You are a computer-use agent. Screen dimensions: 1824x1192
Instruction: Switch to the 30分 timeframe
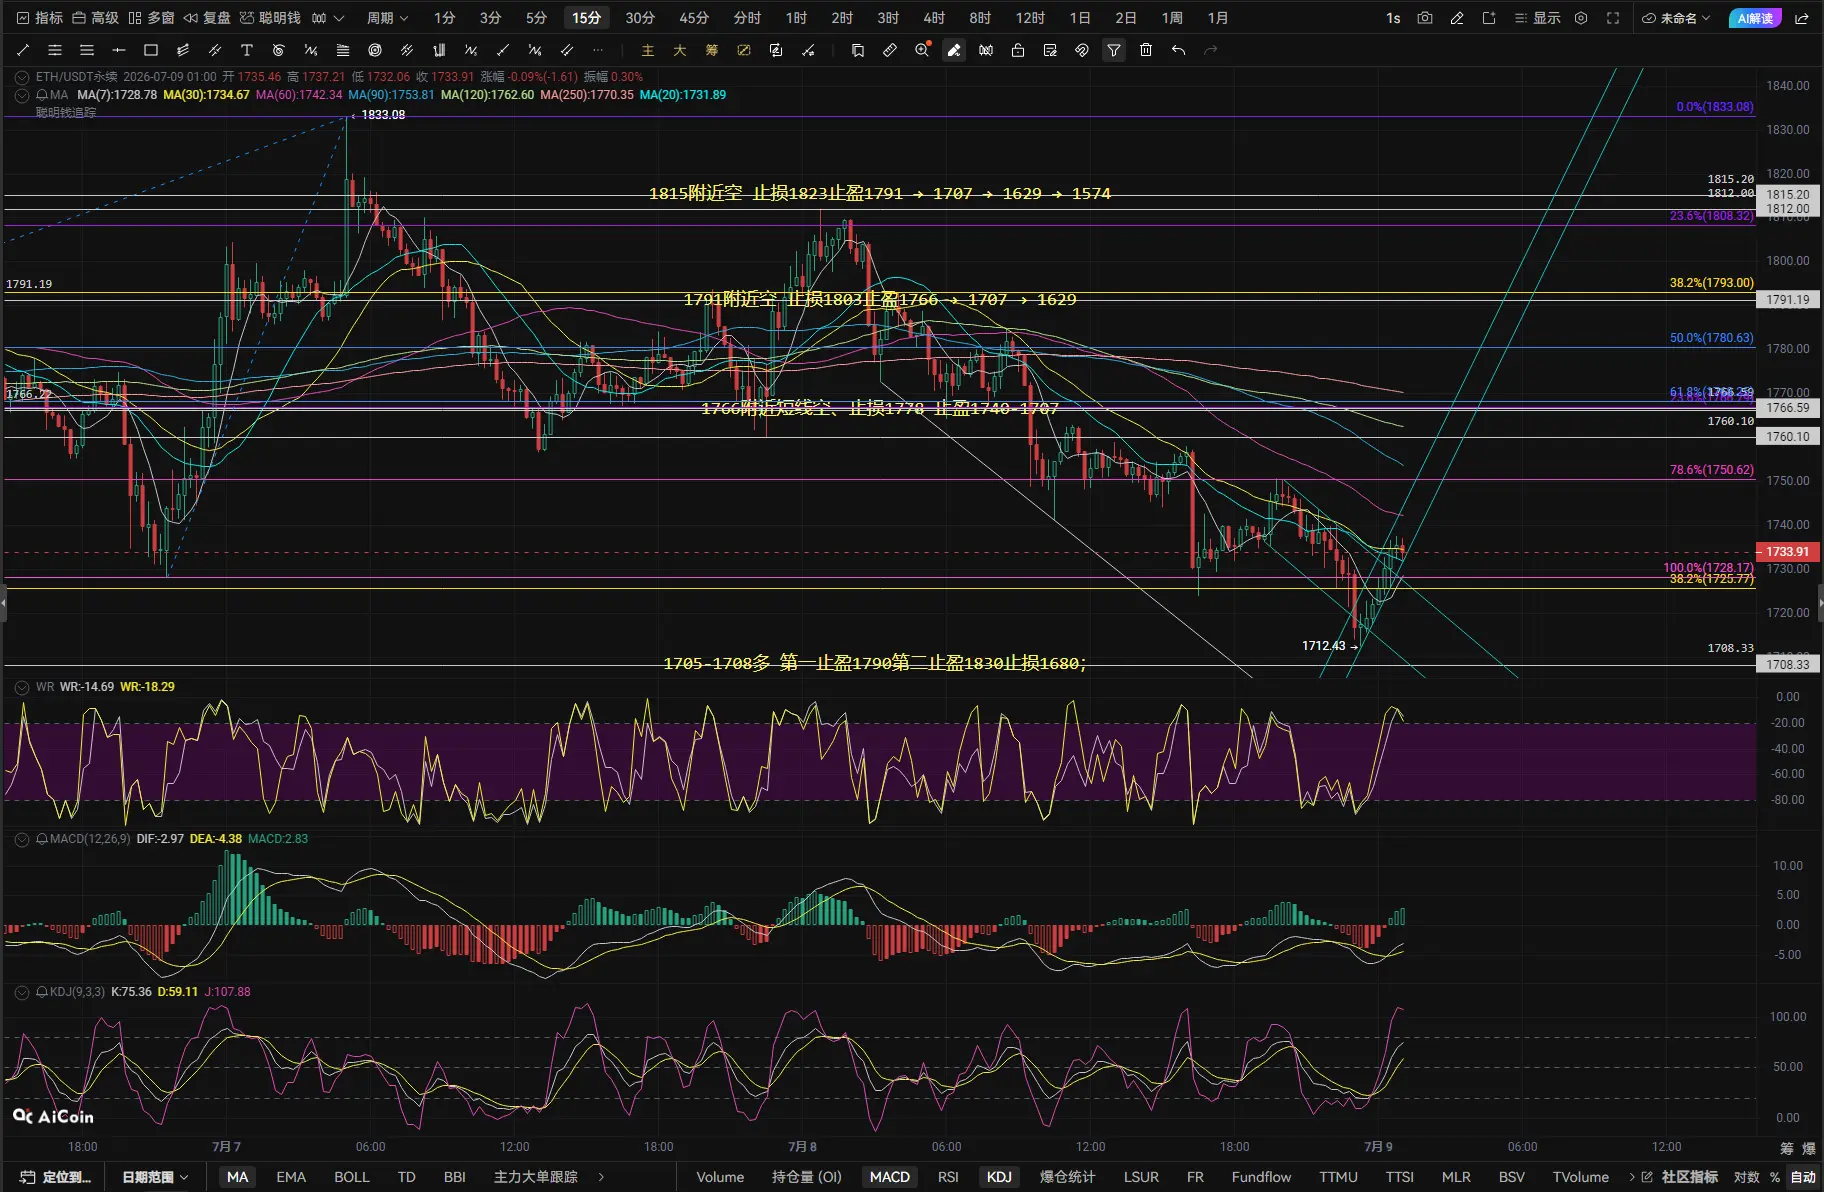640,18
